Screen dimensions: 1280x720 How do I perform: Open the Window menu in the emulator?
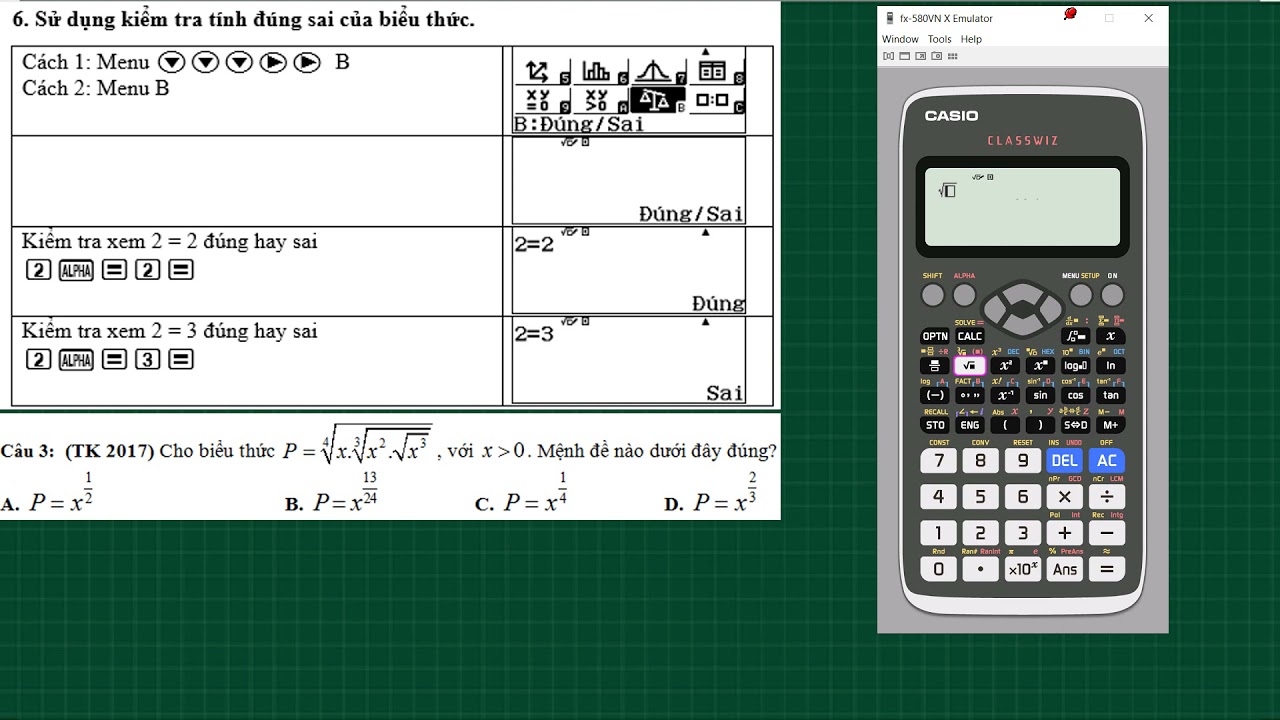(x=900, y=39)
